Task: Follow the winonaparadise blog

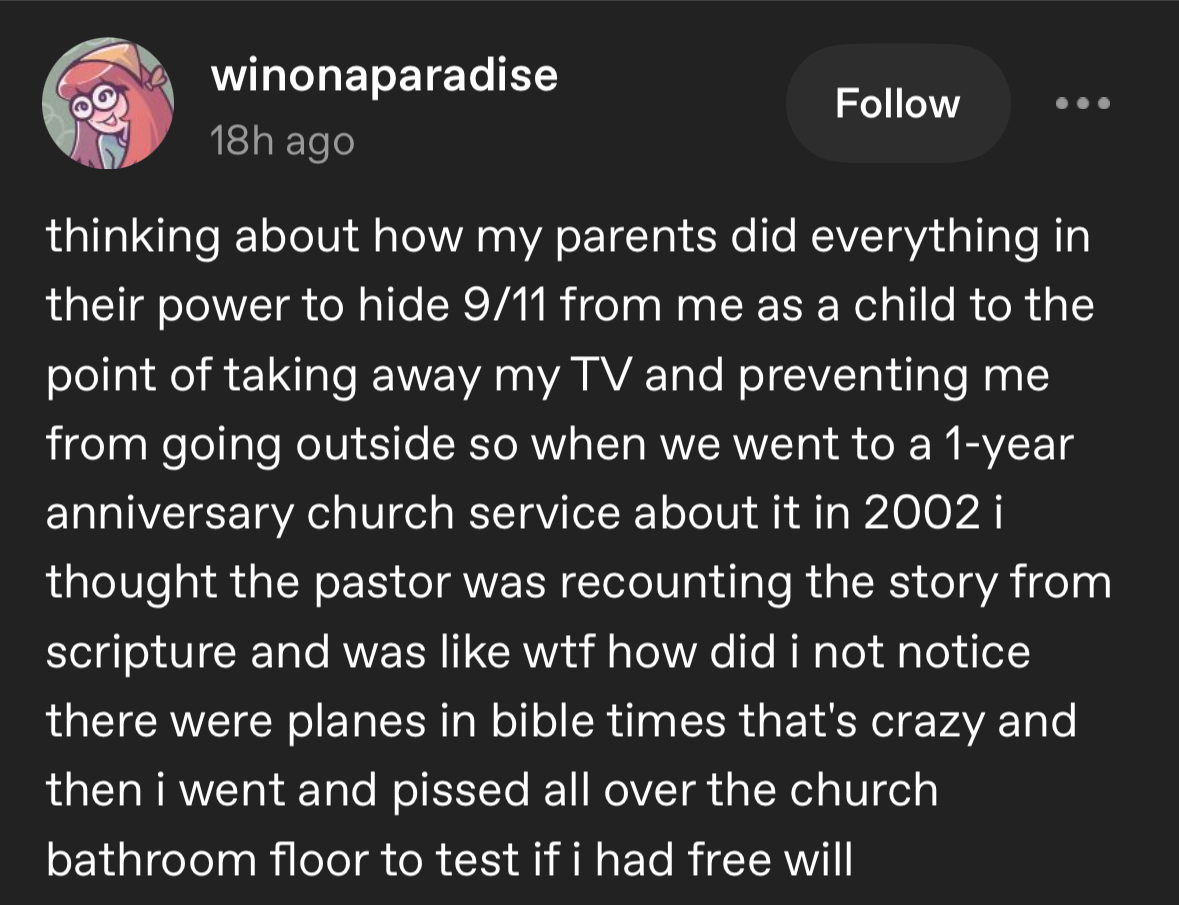Action: point(898,103)
